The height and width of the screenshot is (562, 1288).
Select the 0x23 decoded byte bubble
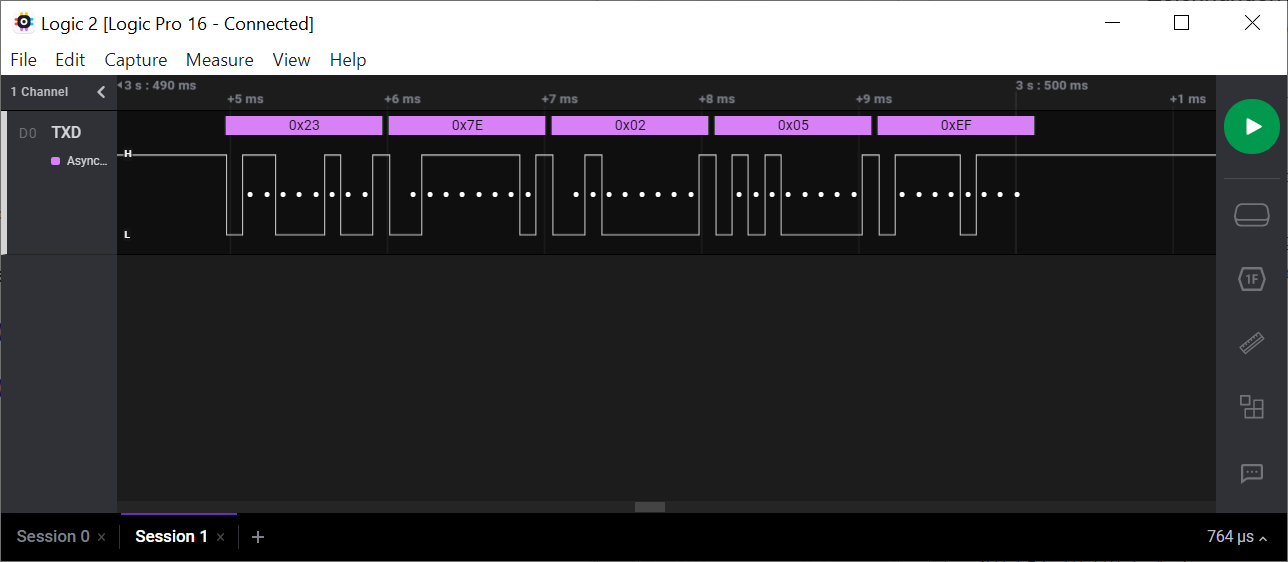[x=304, y=126]
